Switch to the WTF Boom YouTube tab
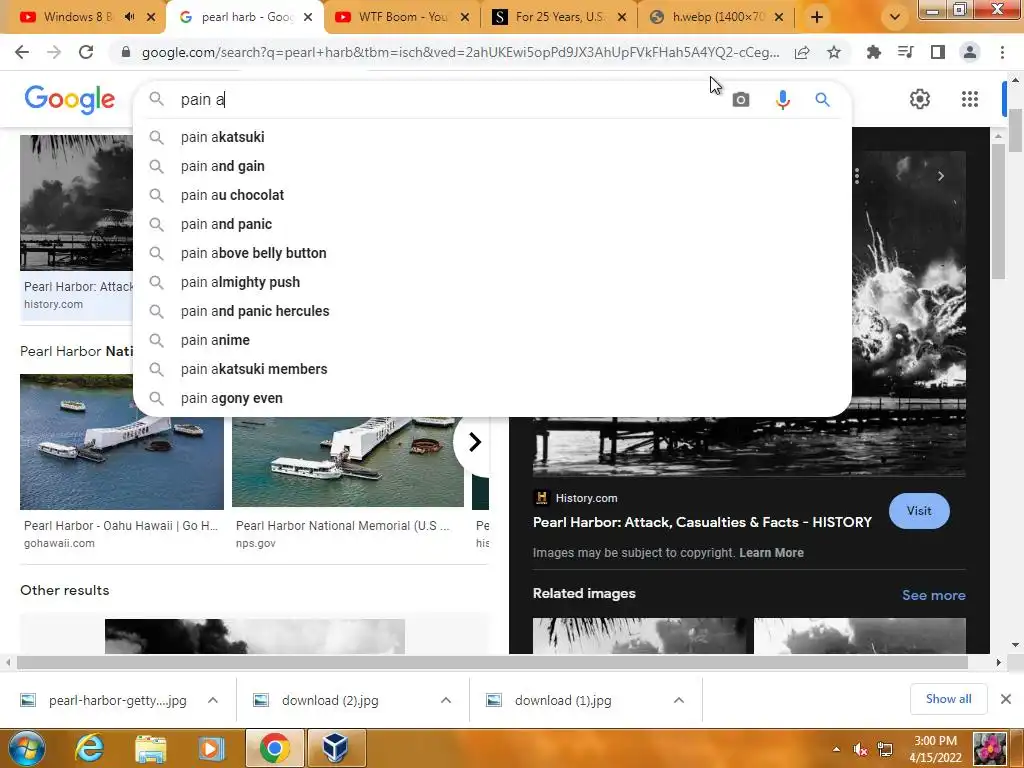The image size is (1024, 768). (x=402, y=17)
